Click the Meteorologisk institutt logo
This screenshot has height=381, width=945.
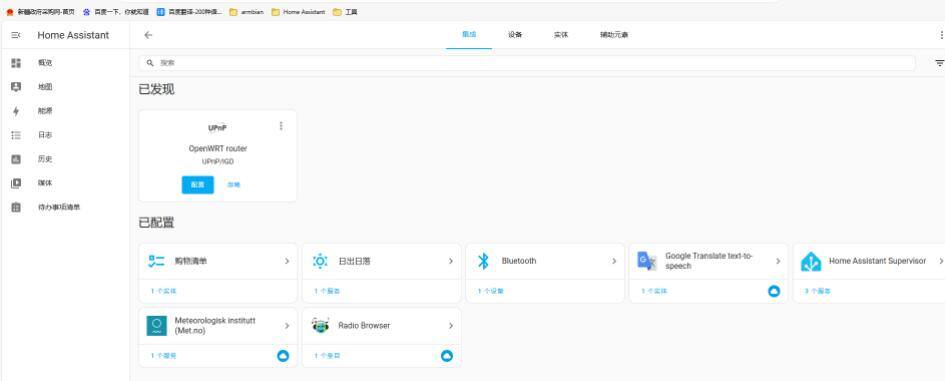pos(157,326)
